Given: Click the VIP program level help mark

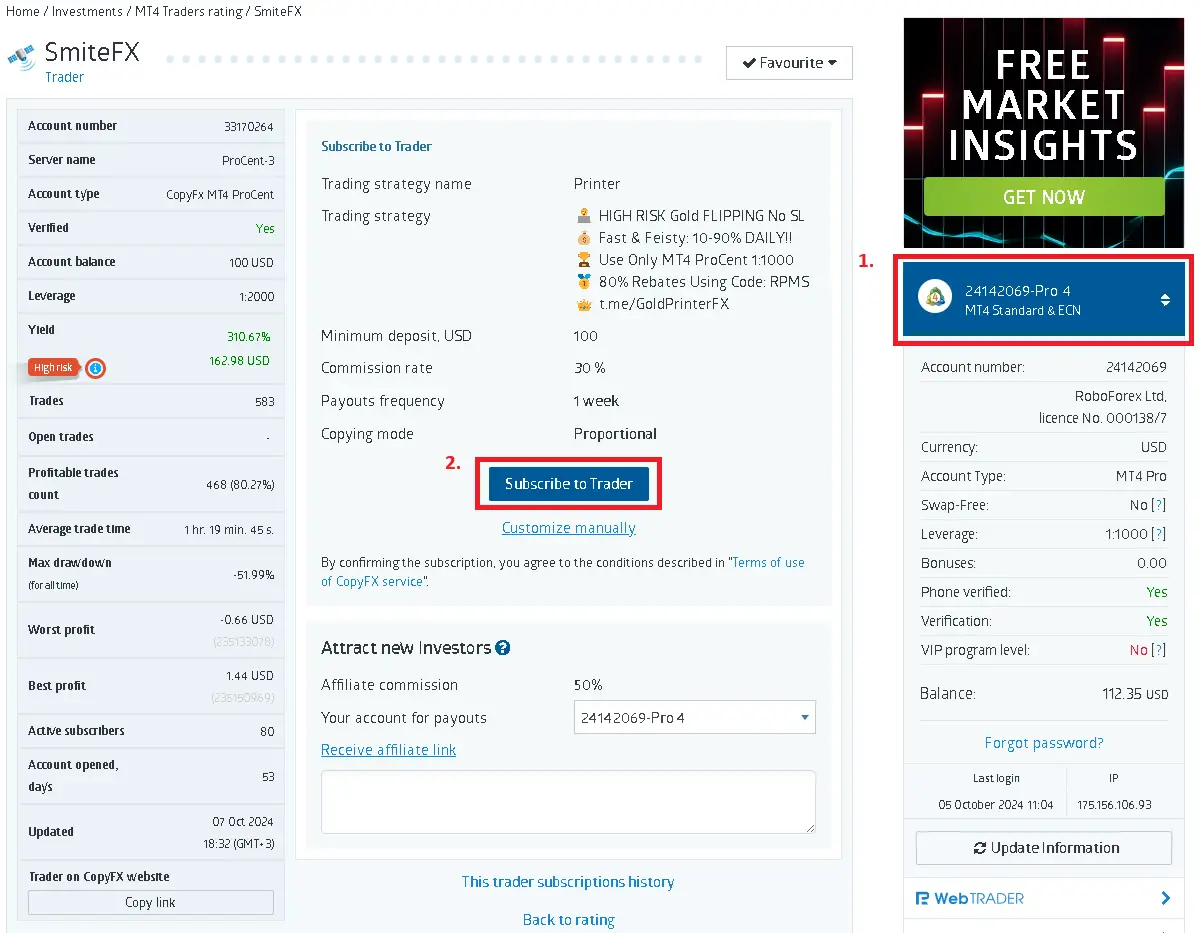Looking at the screenshot, I should 1158,650.
